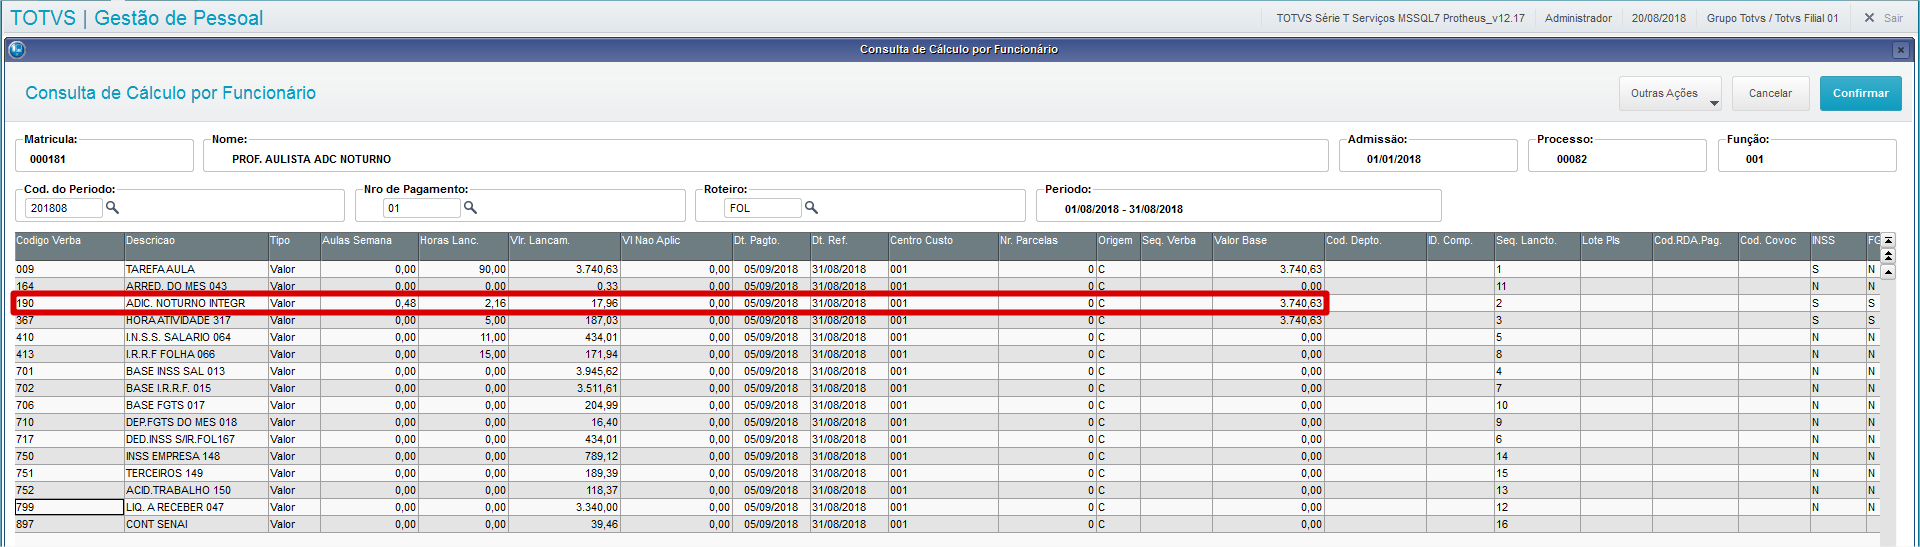This screenshot has width=1920, height=547.
Task: Click the Roteiro input field
Action: (x=762, y=208)
